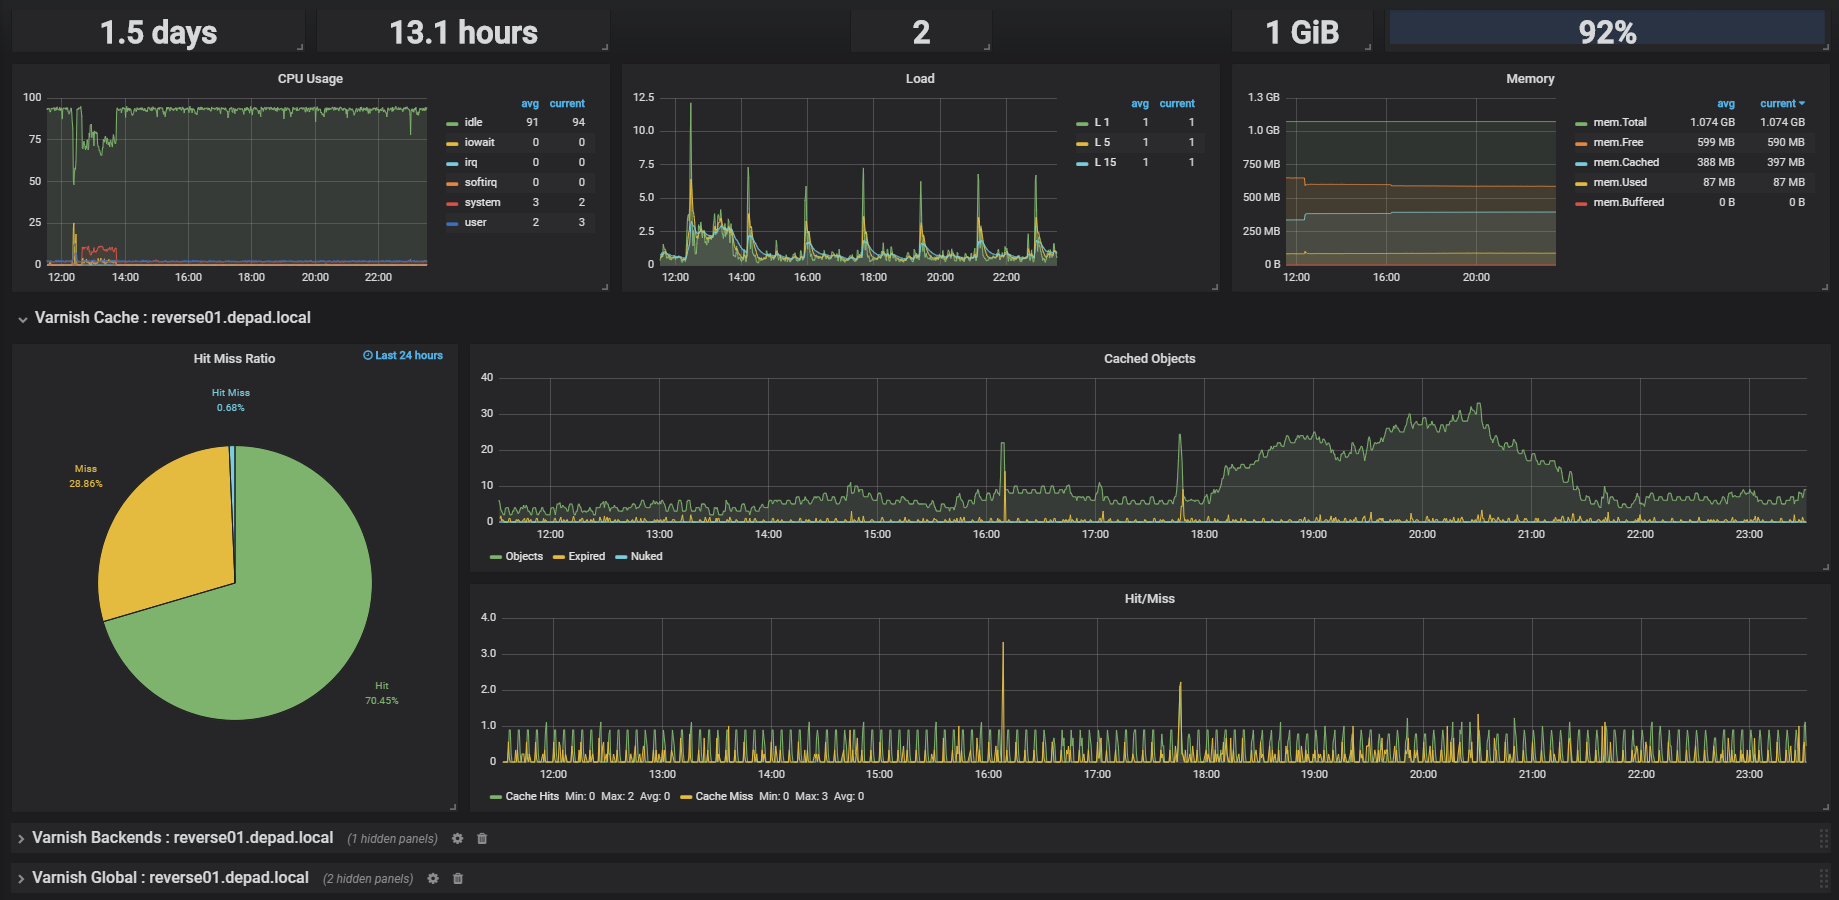Image resolution: width=1839 pixels, height=900 pixels.
Task: Click mem.Free color swatch in Memory legend
Action: point(1581,143)
